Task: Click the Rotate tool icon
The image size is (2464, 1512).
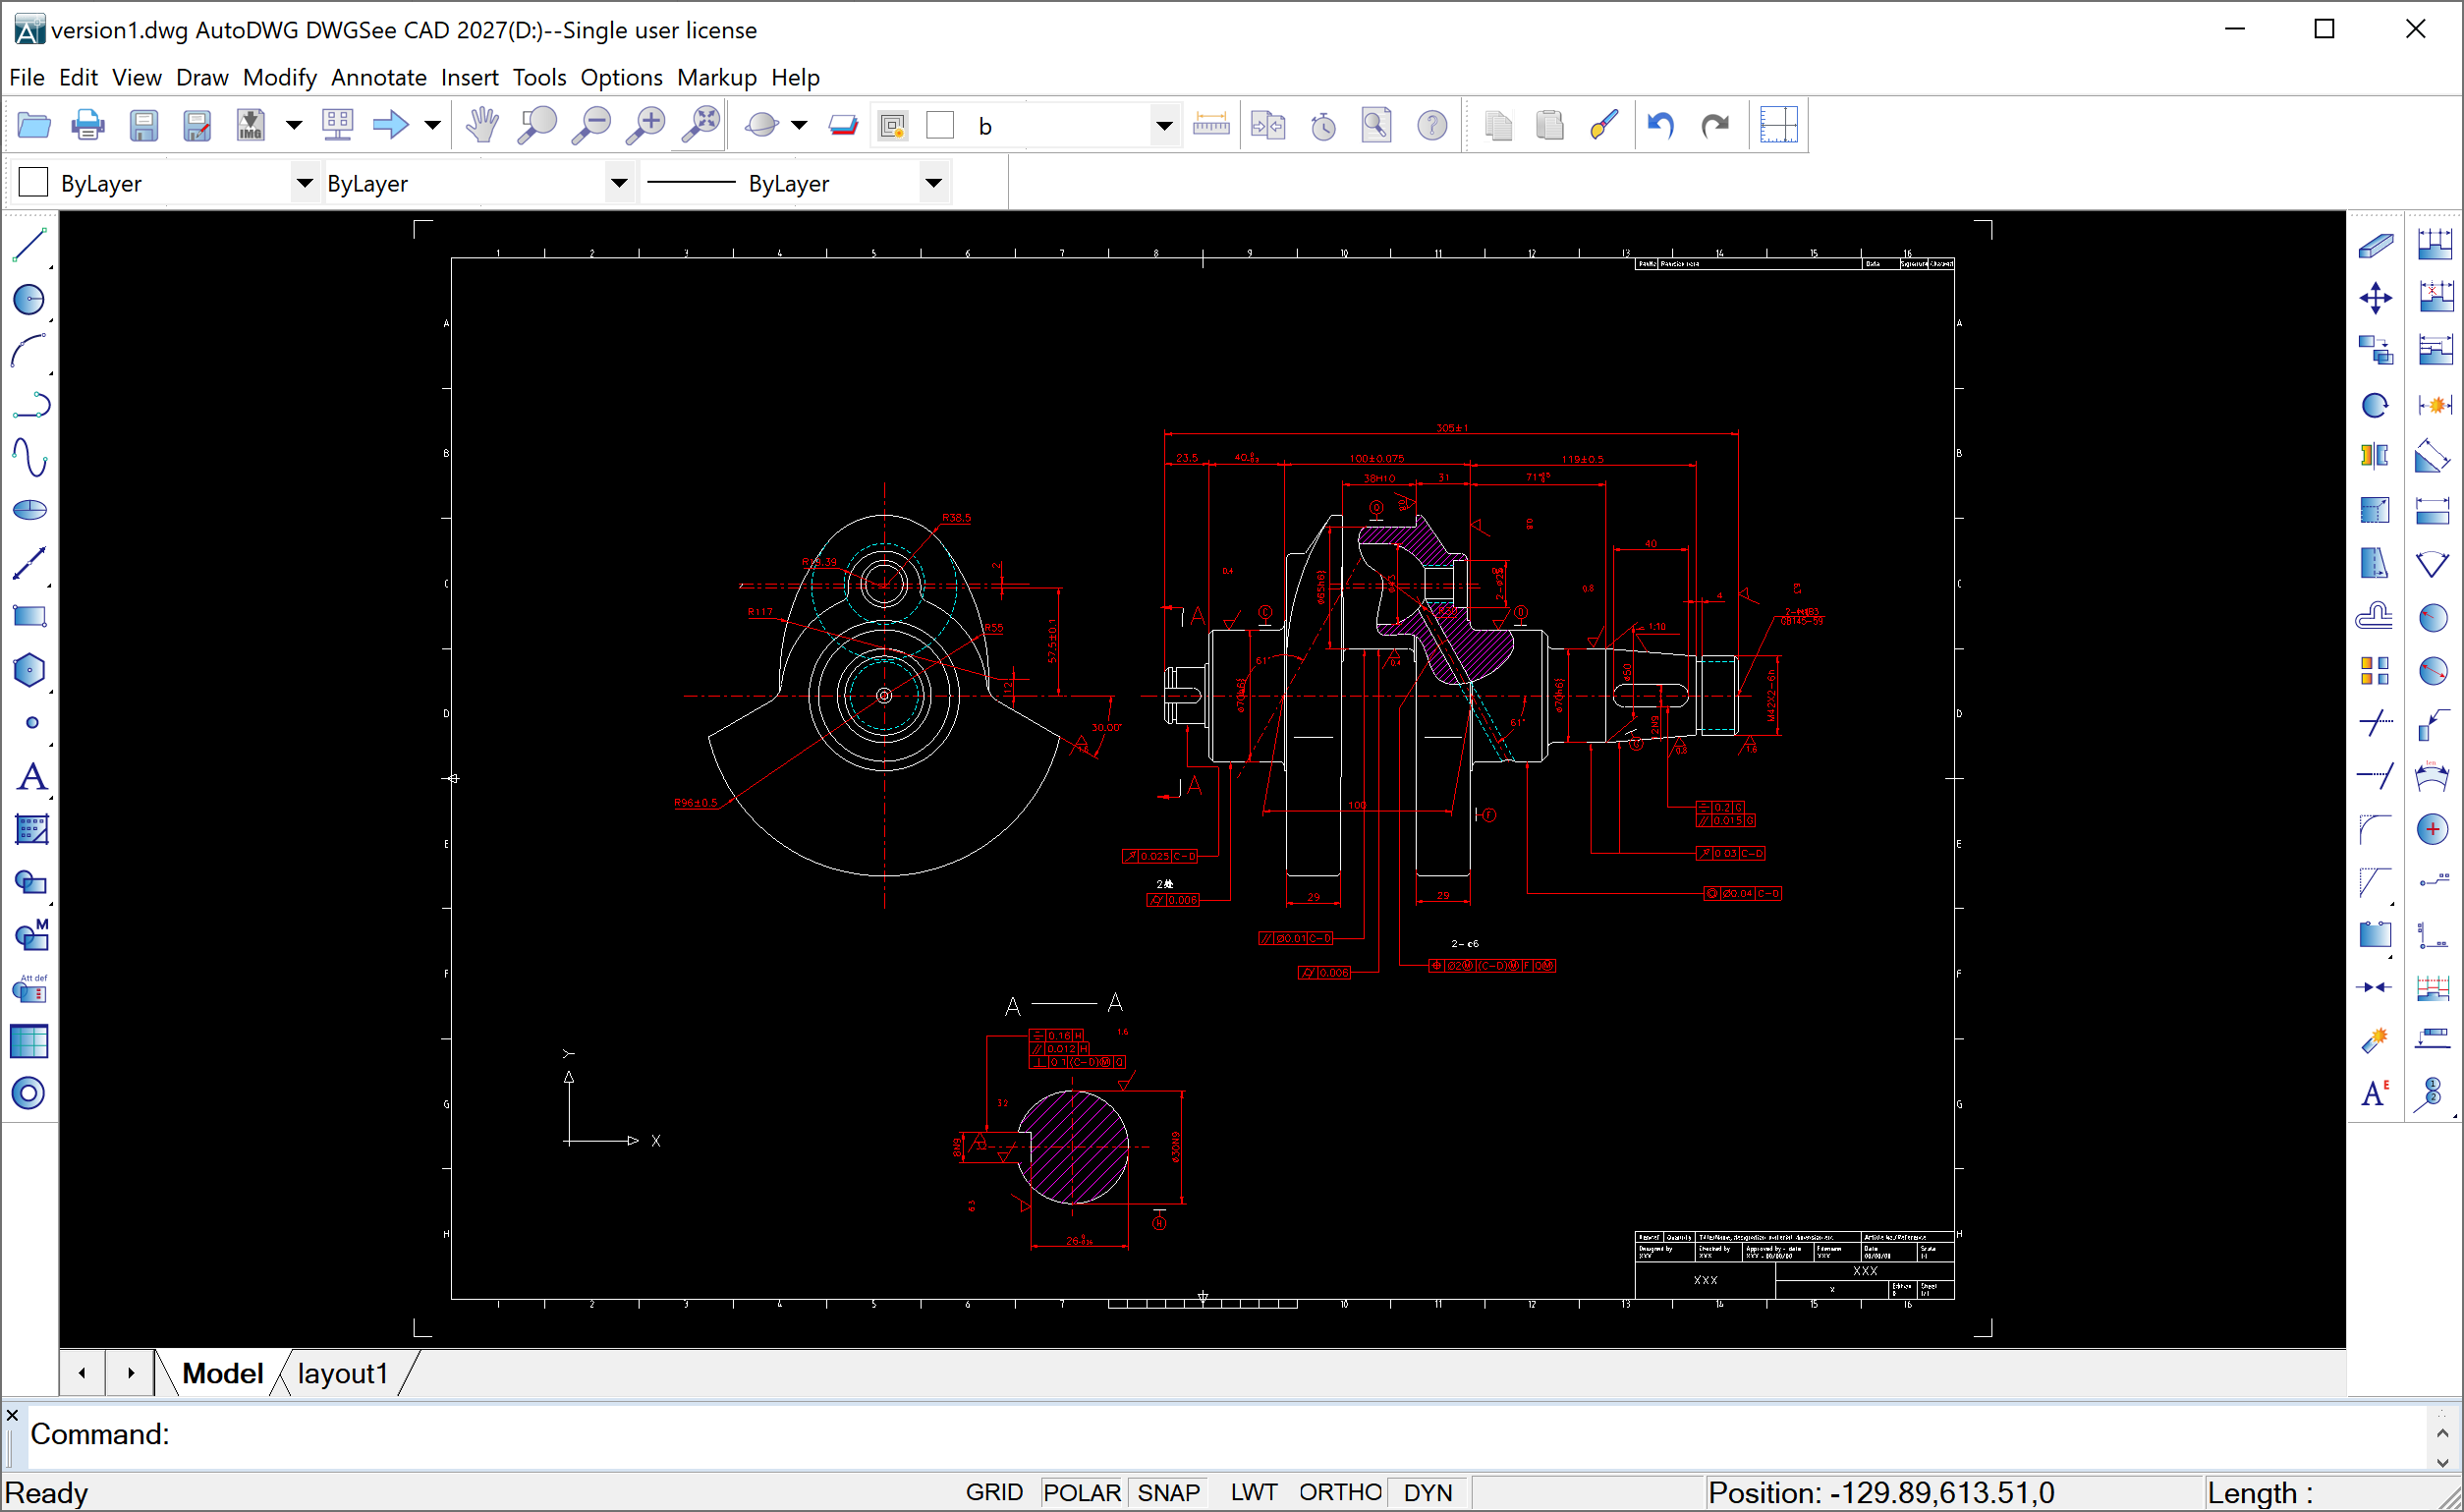Action: [x=2375, y=405]
